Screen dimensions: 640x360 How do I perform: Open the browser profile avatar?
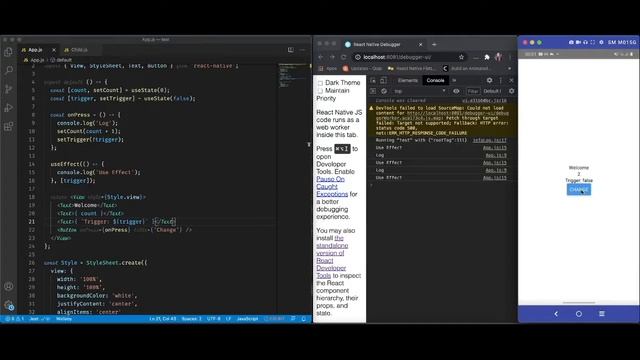tap(498, 57)
